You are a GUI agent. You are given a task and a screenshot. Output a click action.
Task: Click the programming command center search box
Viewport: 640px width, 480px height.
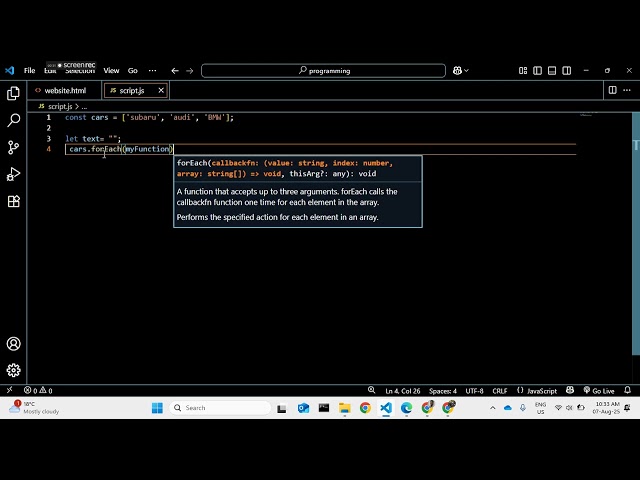tap(325, 71)
